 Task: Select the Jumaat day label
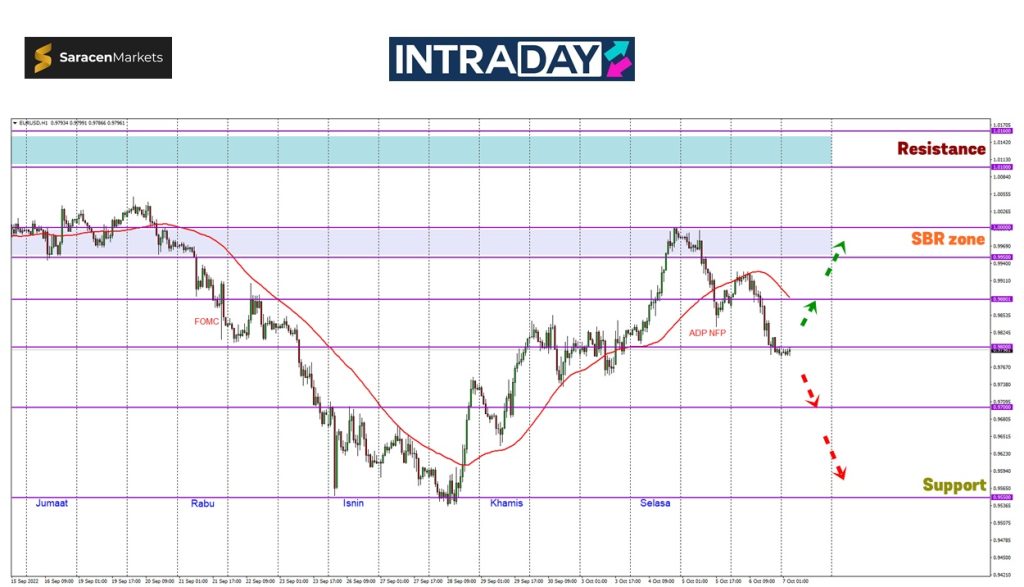pos(55,503)
